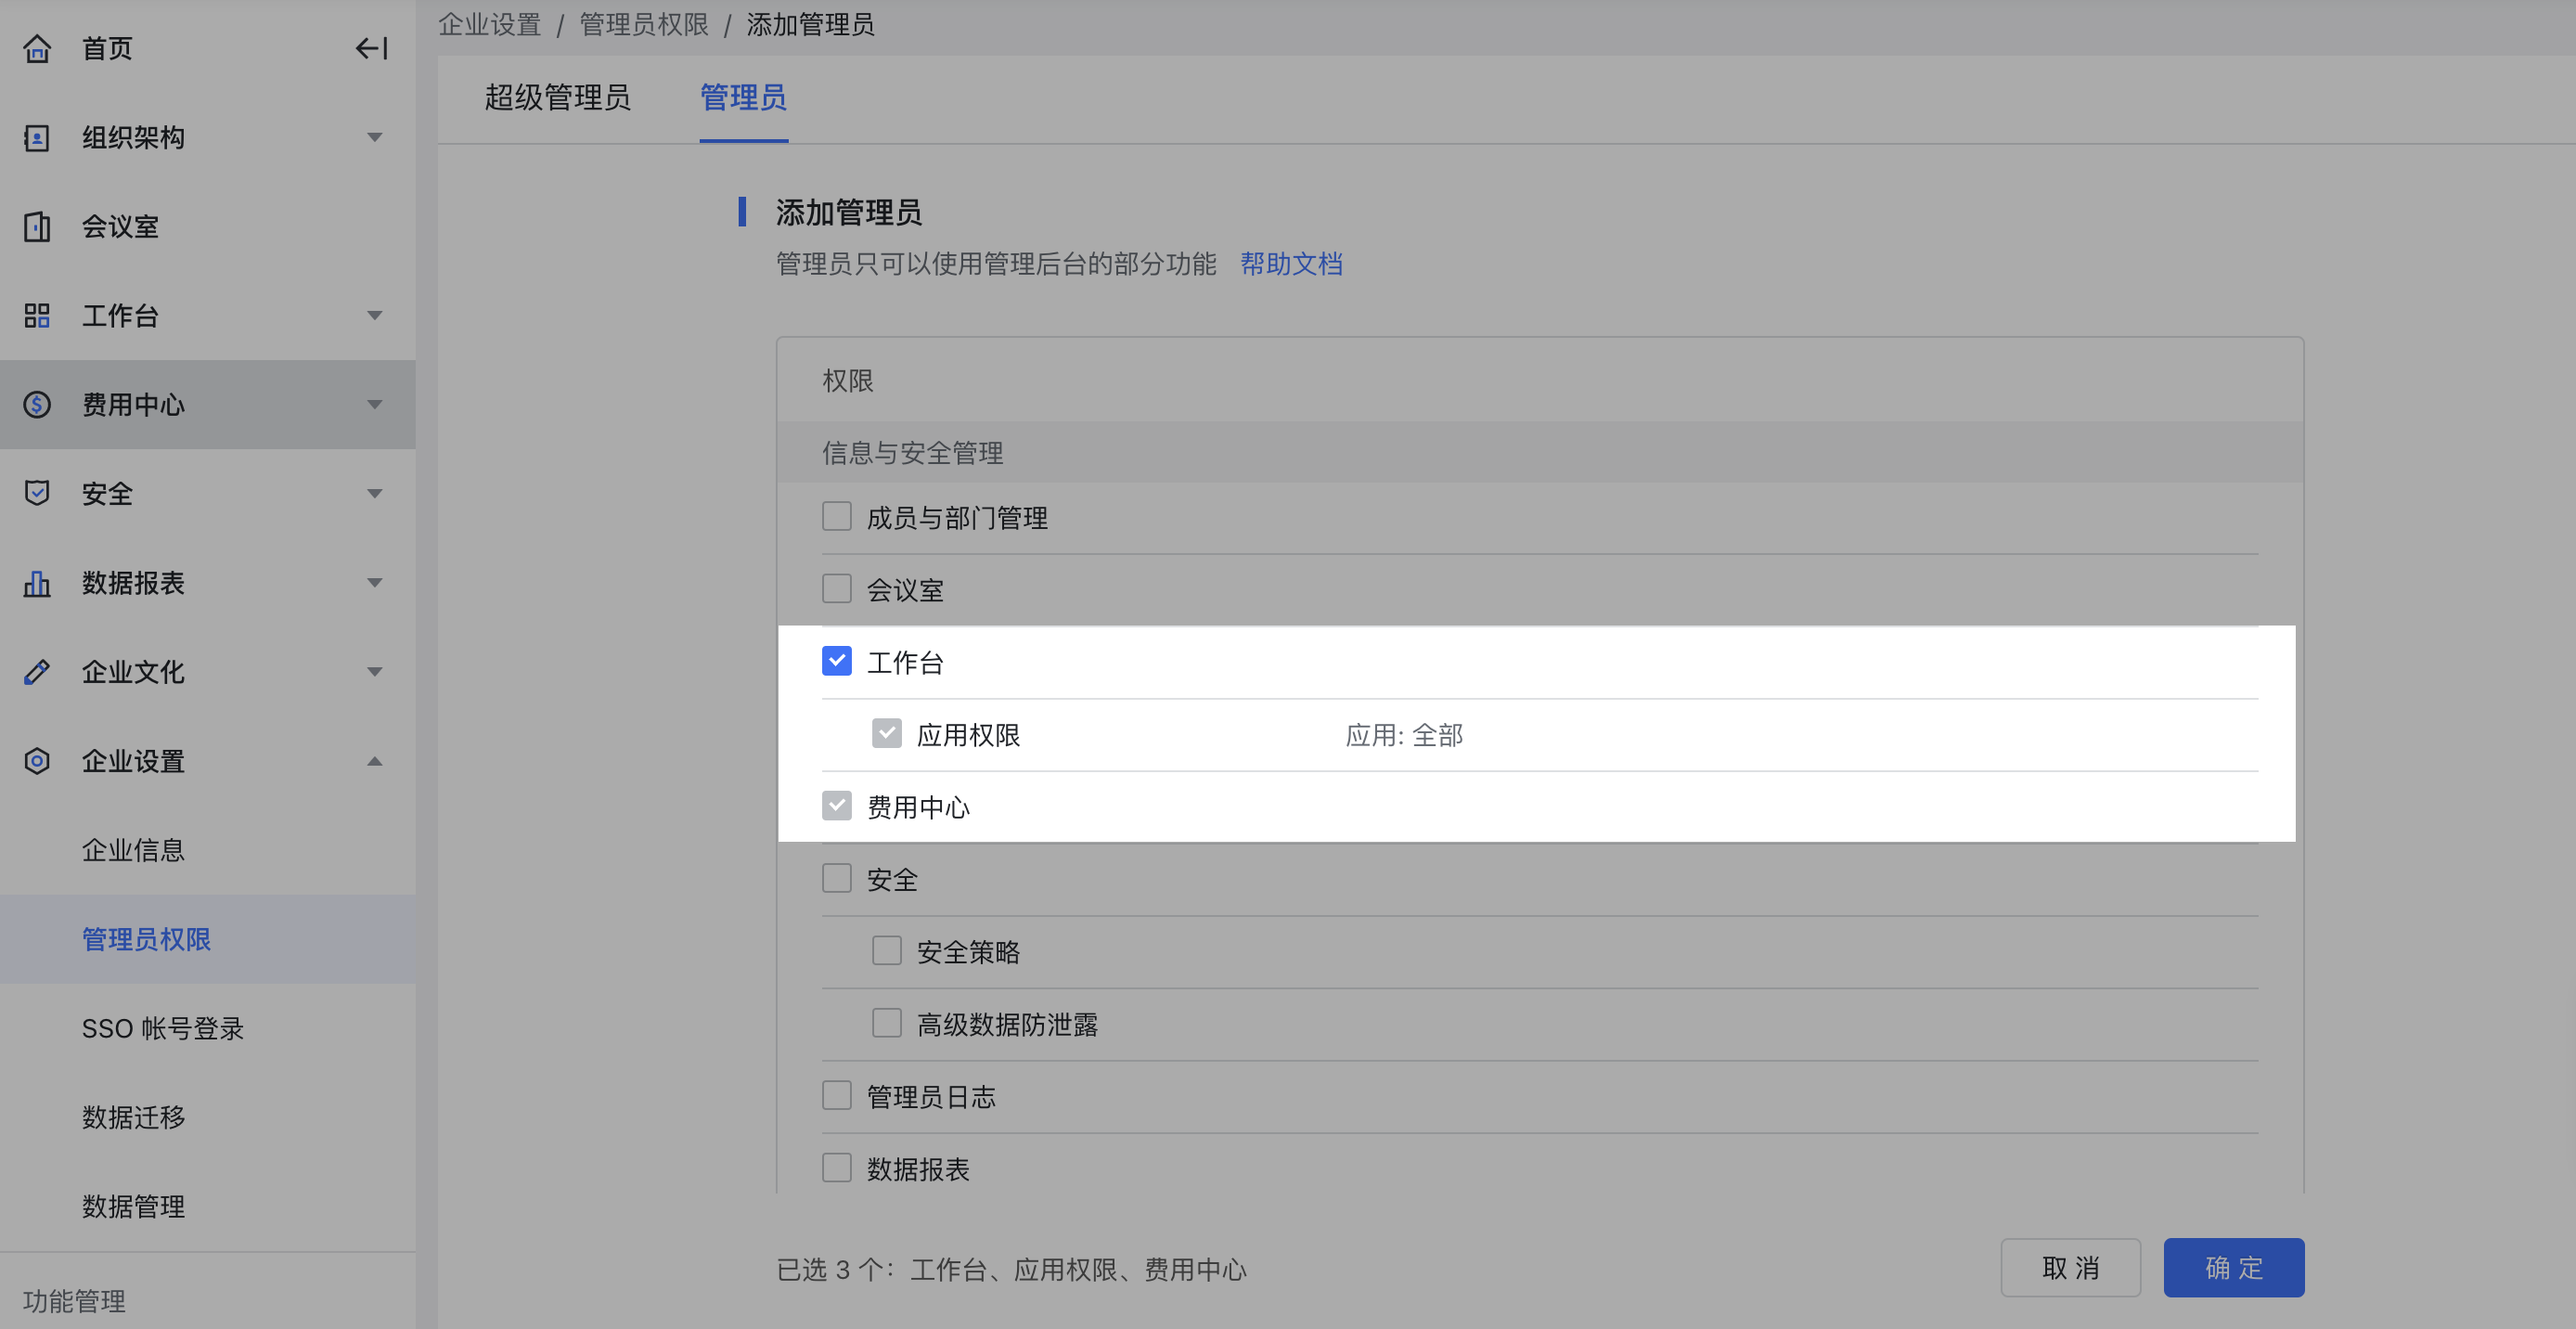Expand the 费用中心 sidebar arrow

click(375, 405)
